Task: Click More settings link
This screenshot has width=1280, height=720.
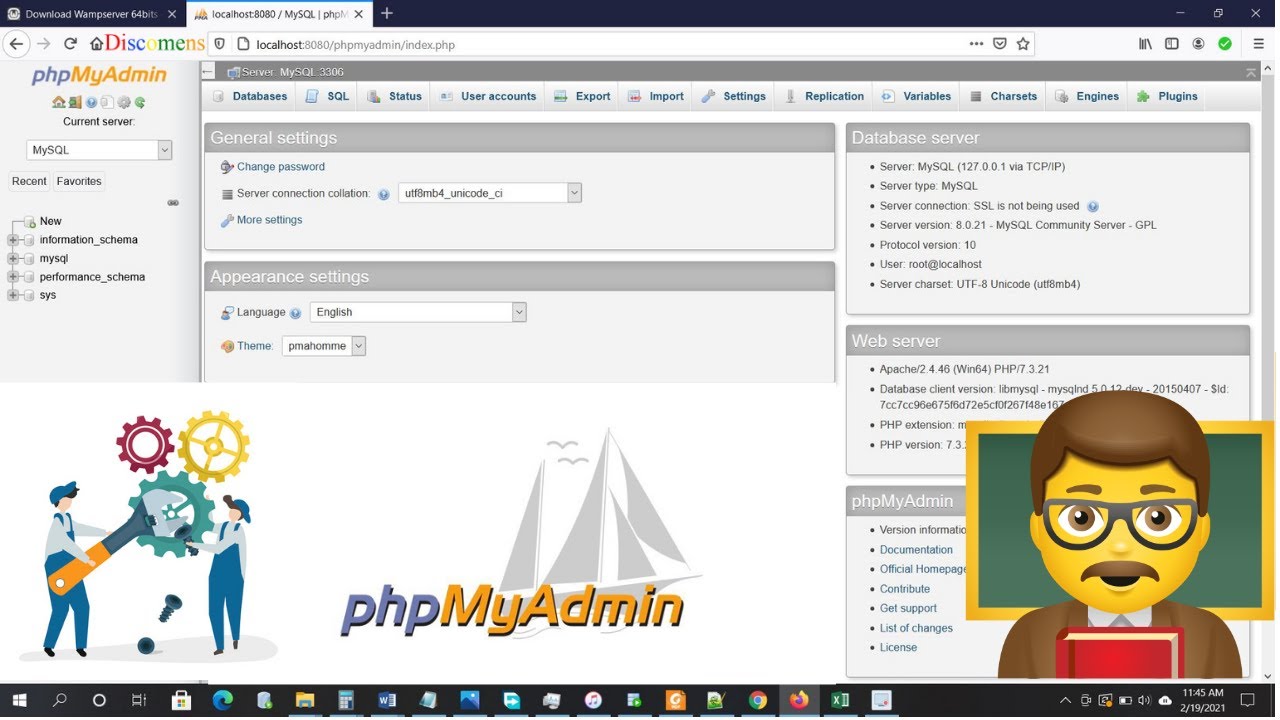Action: coord(269,220)
